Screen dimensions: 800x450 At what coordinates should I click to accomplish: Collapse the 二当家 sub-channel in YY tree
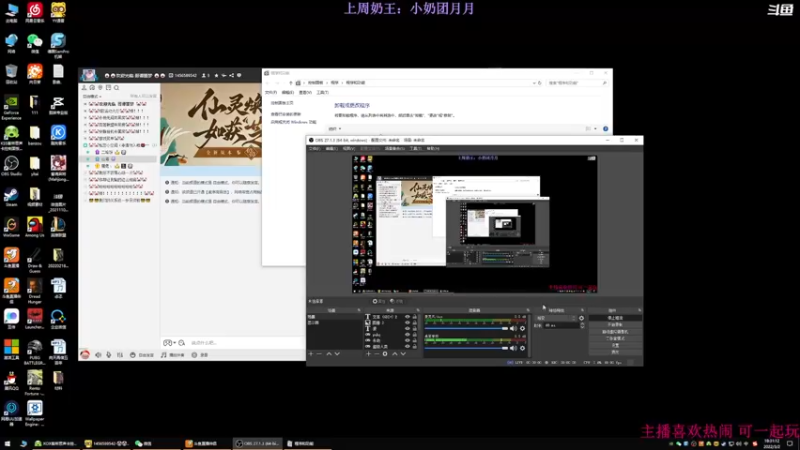pos(88,152)
